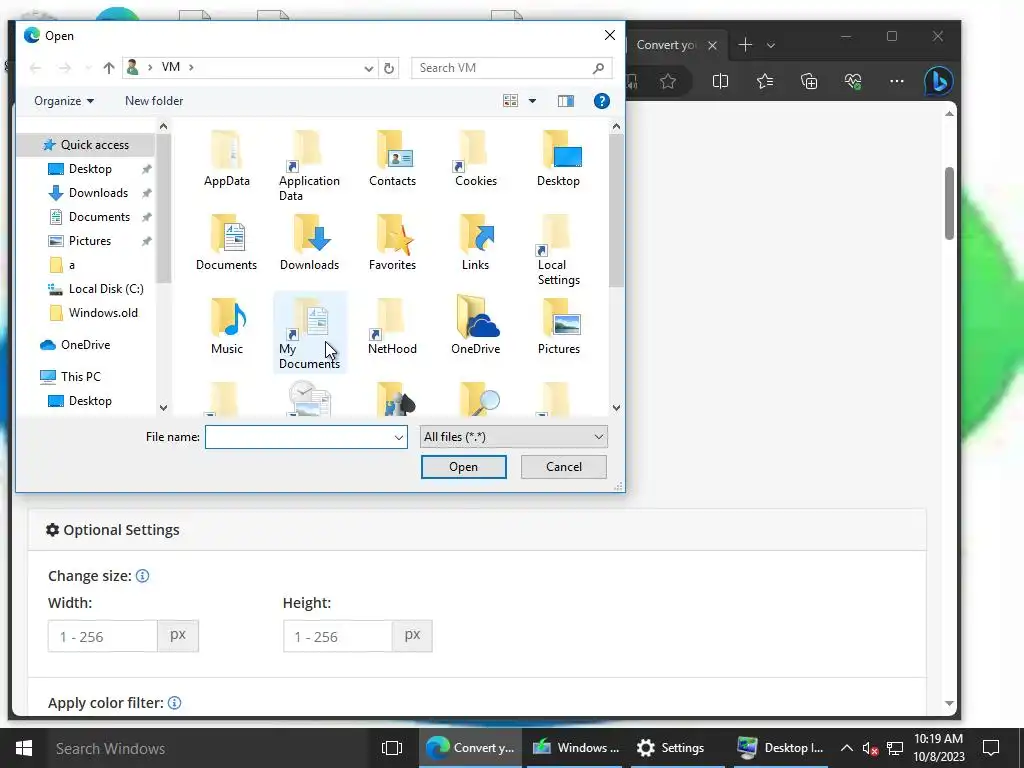
Task: Open a new Edge tab
Action: coord(745,45)
